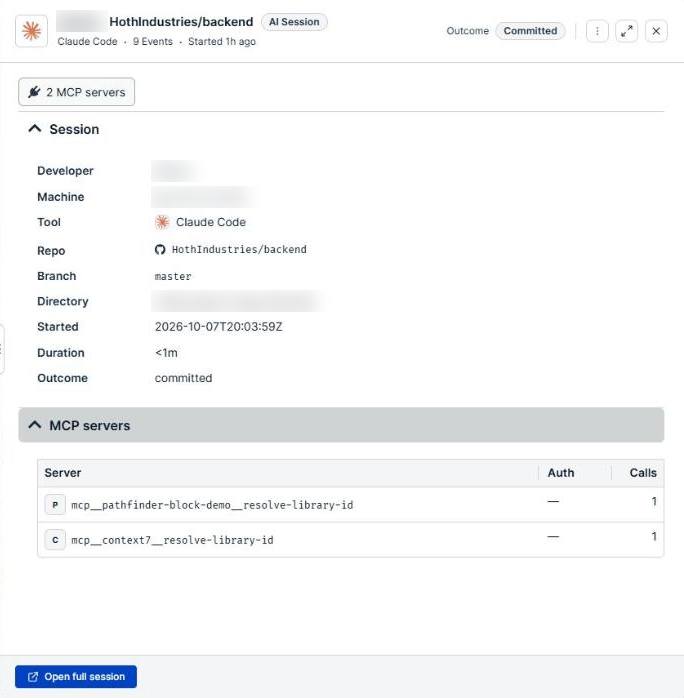684x698 pixels.
Task: Click the 2 MCP servers button
Action: [77, 92]
